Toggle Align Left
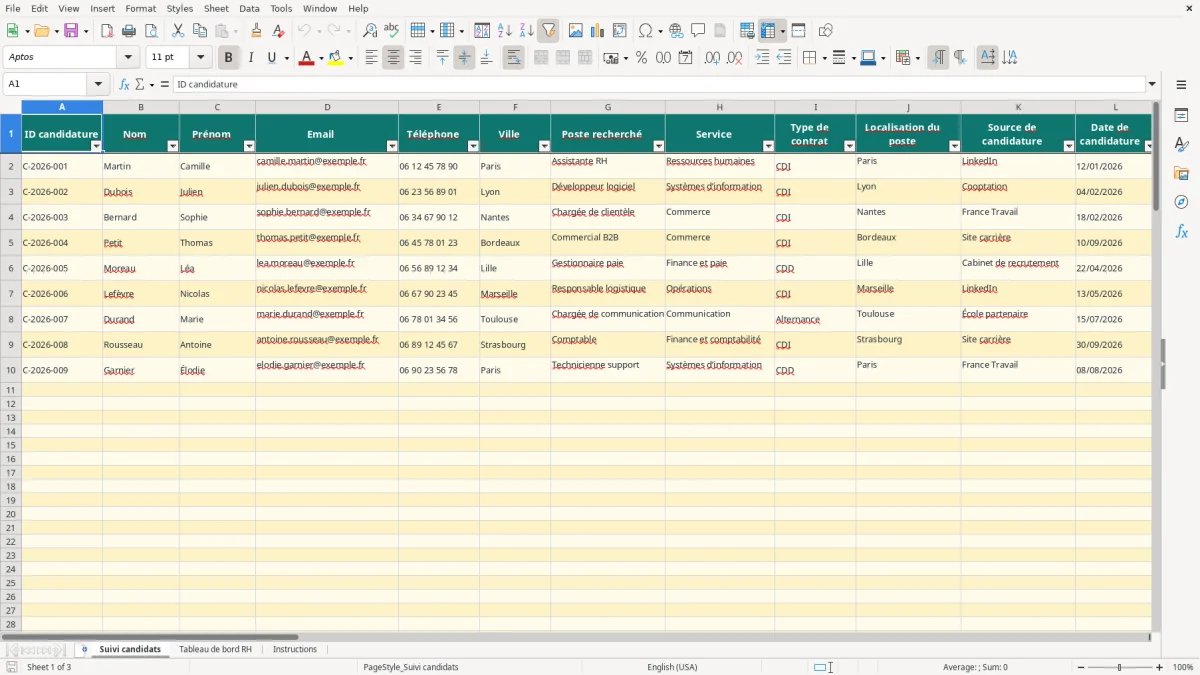 (x=371, y=58)
